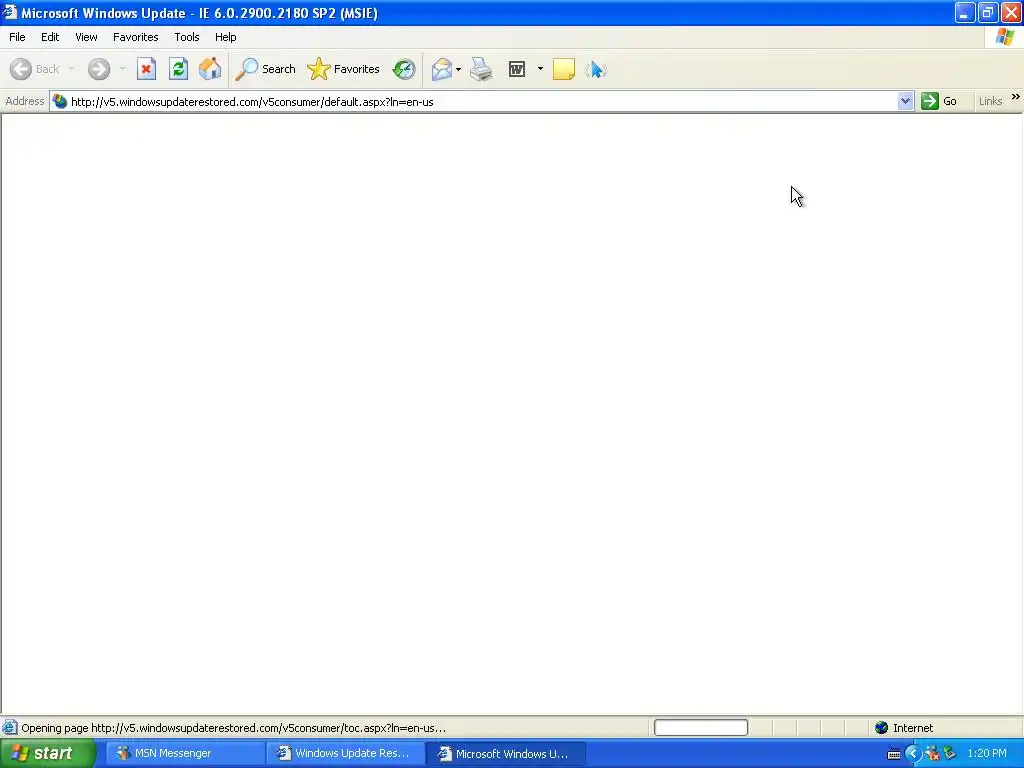The height and width of the screenshot is (768, 1024).
Task: Open the Search pane
Action: pos(265,69)
